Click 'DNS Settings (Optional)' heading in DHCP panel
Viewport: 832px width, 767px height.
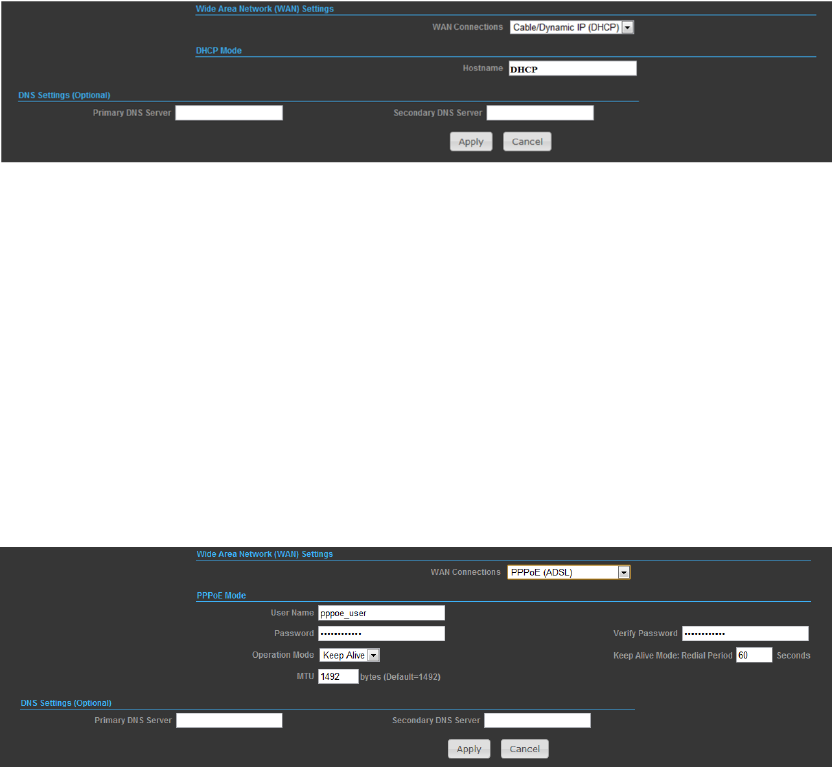click(64, 95)
